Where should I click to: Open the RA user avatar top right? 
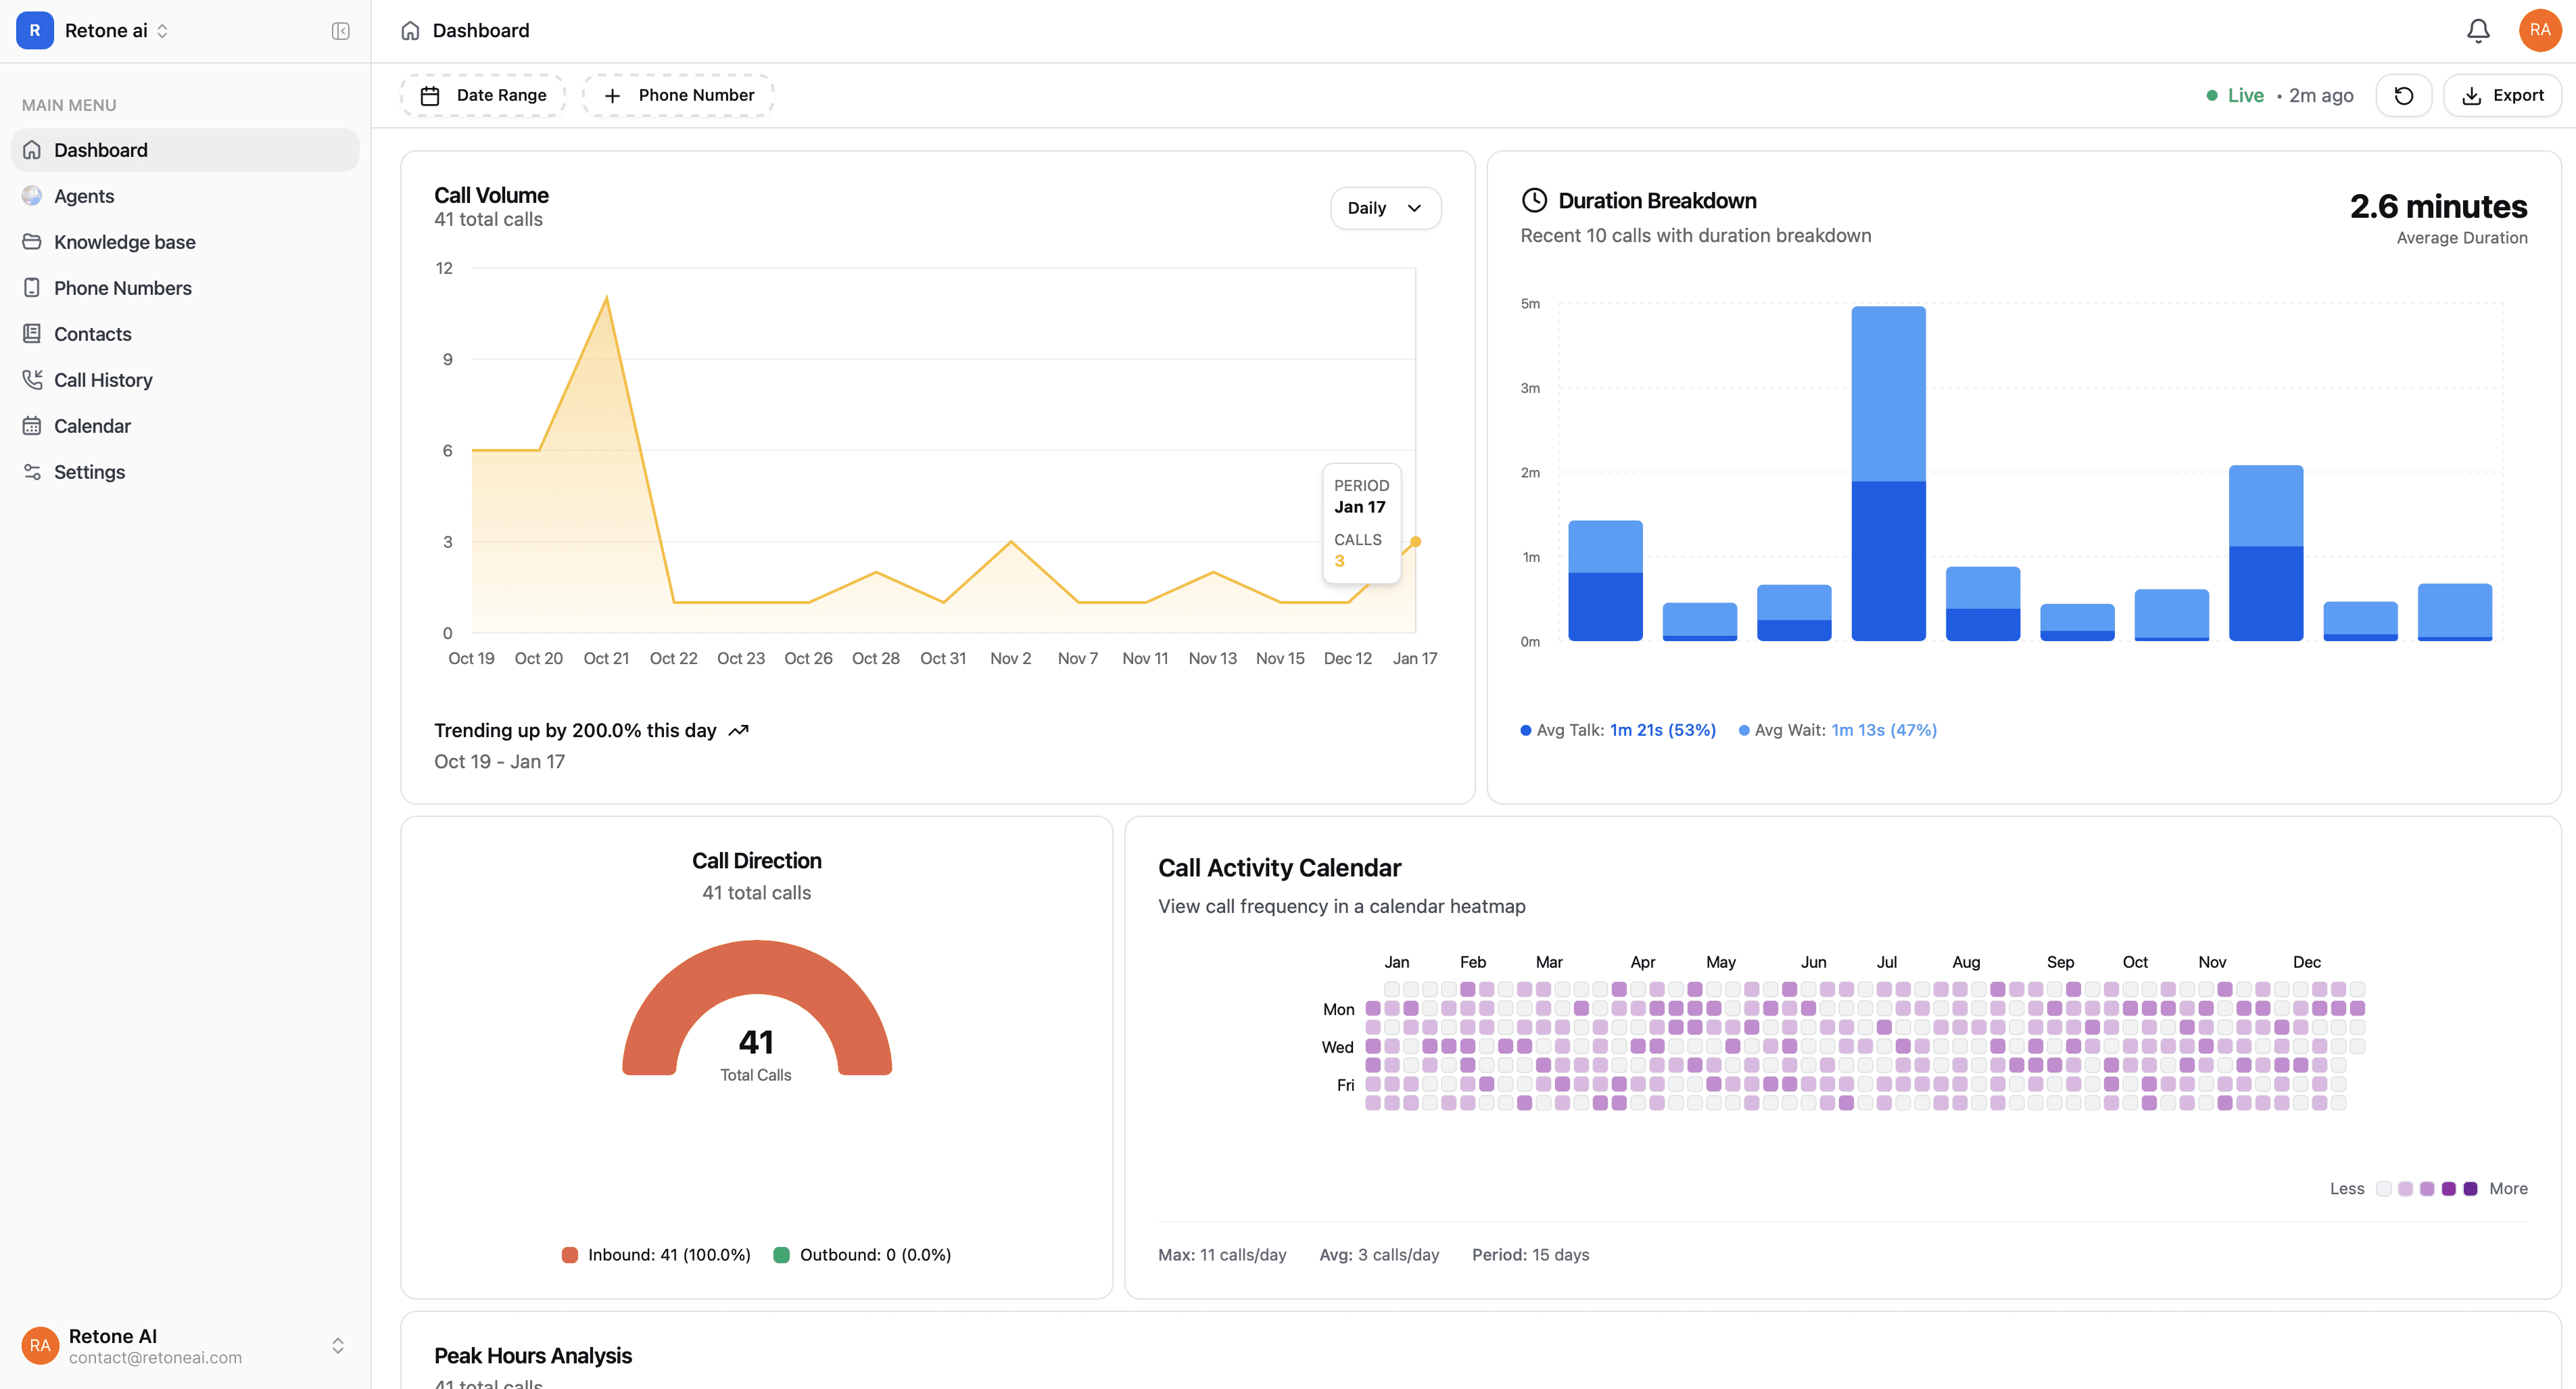click(x=2539, y=30)
